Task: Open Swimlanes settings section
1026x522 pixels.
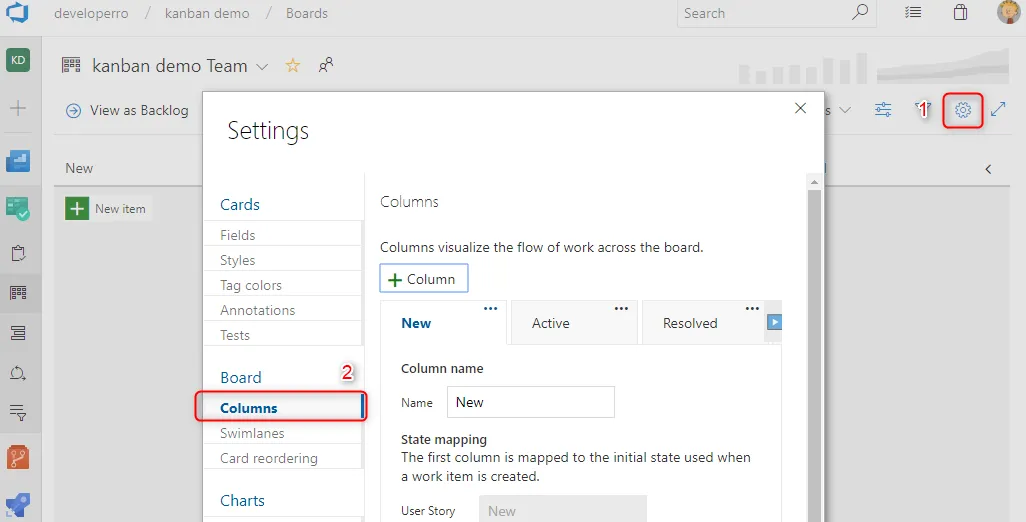Action: (x=252, y=433)
